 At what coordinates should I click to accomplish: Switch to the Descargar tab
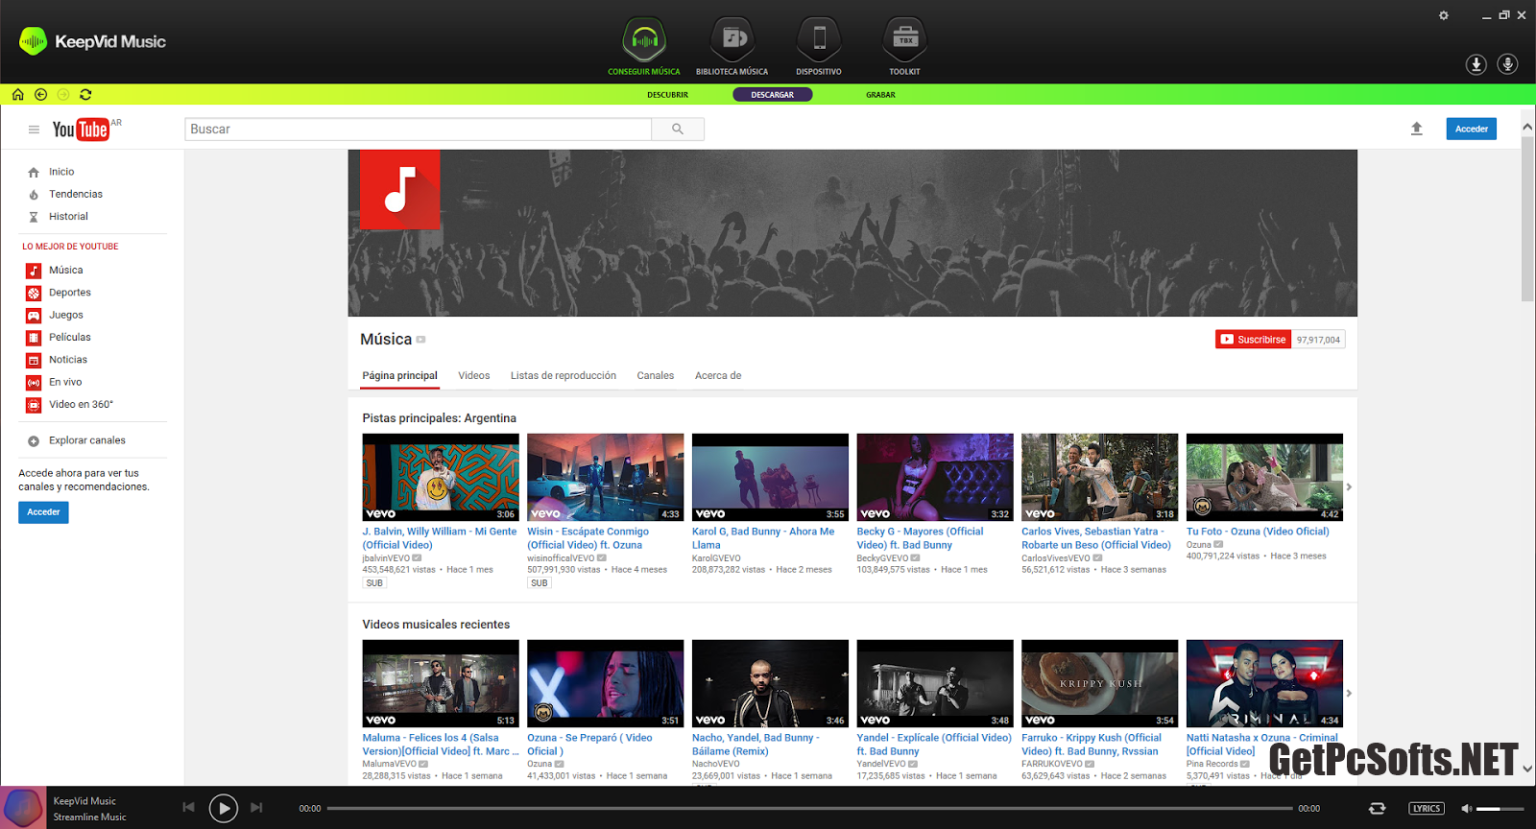point(772,95)
